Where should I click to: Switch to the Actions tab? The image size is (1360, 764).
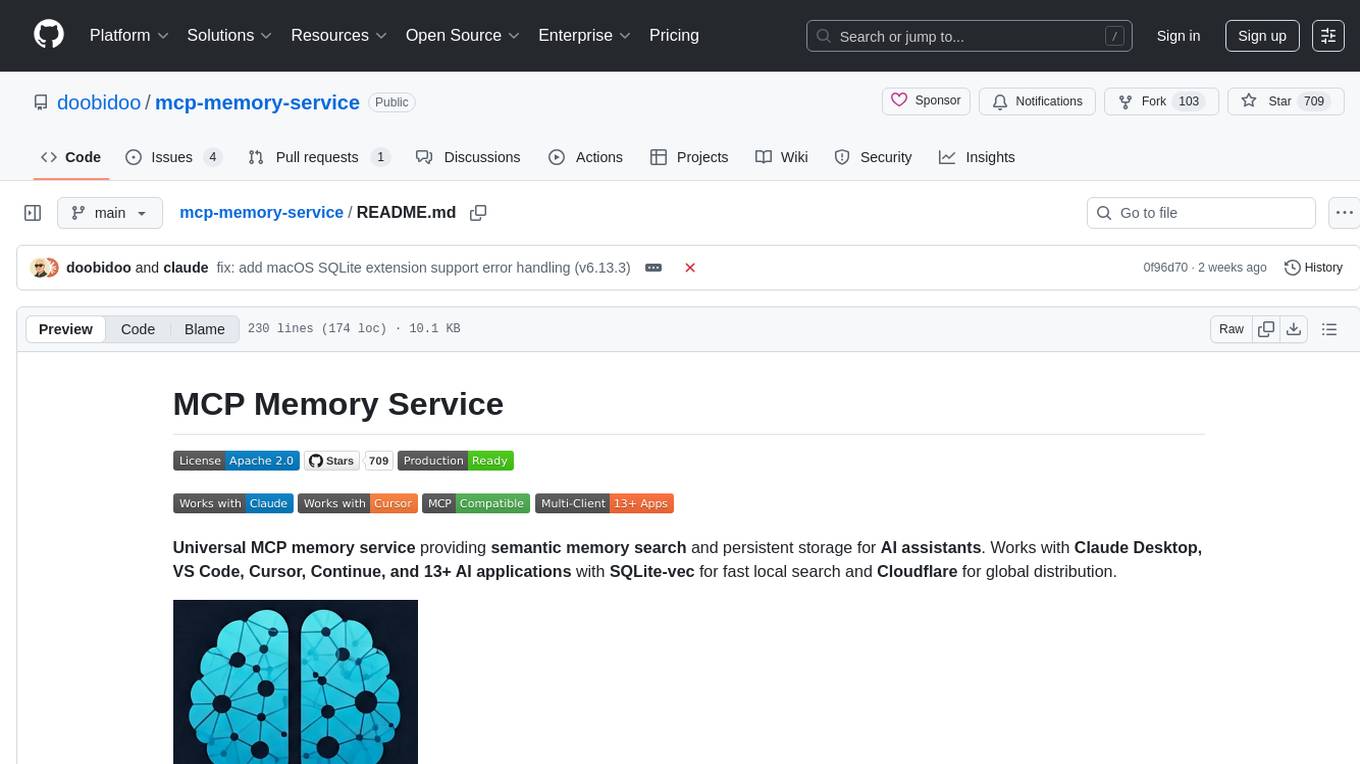point(586,157)
